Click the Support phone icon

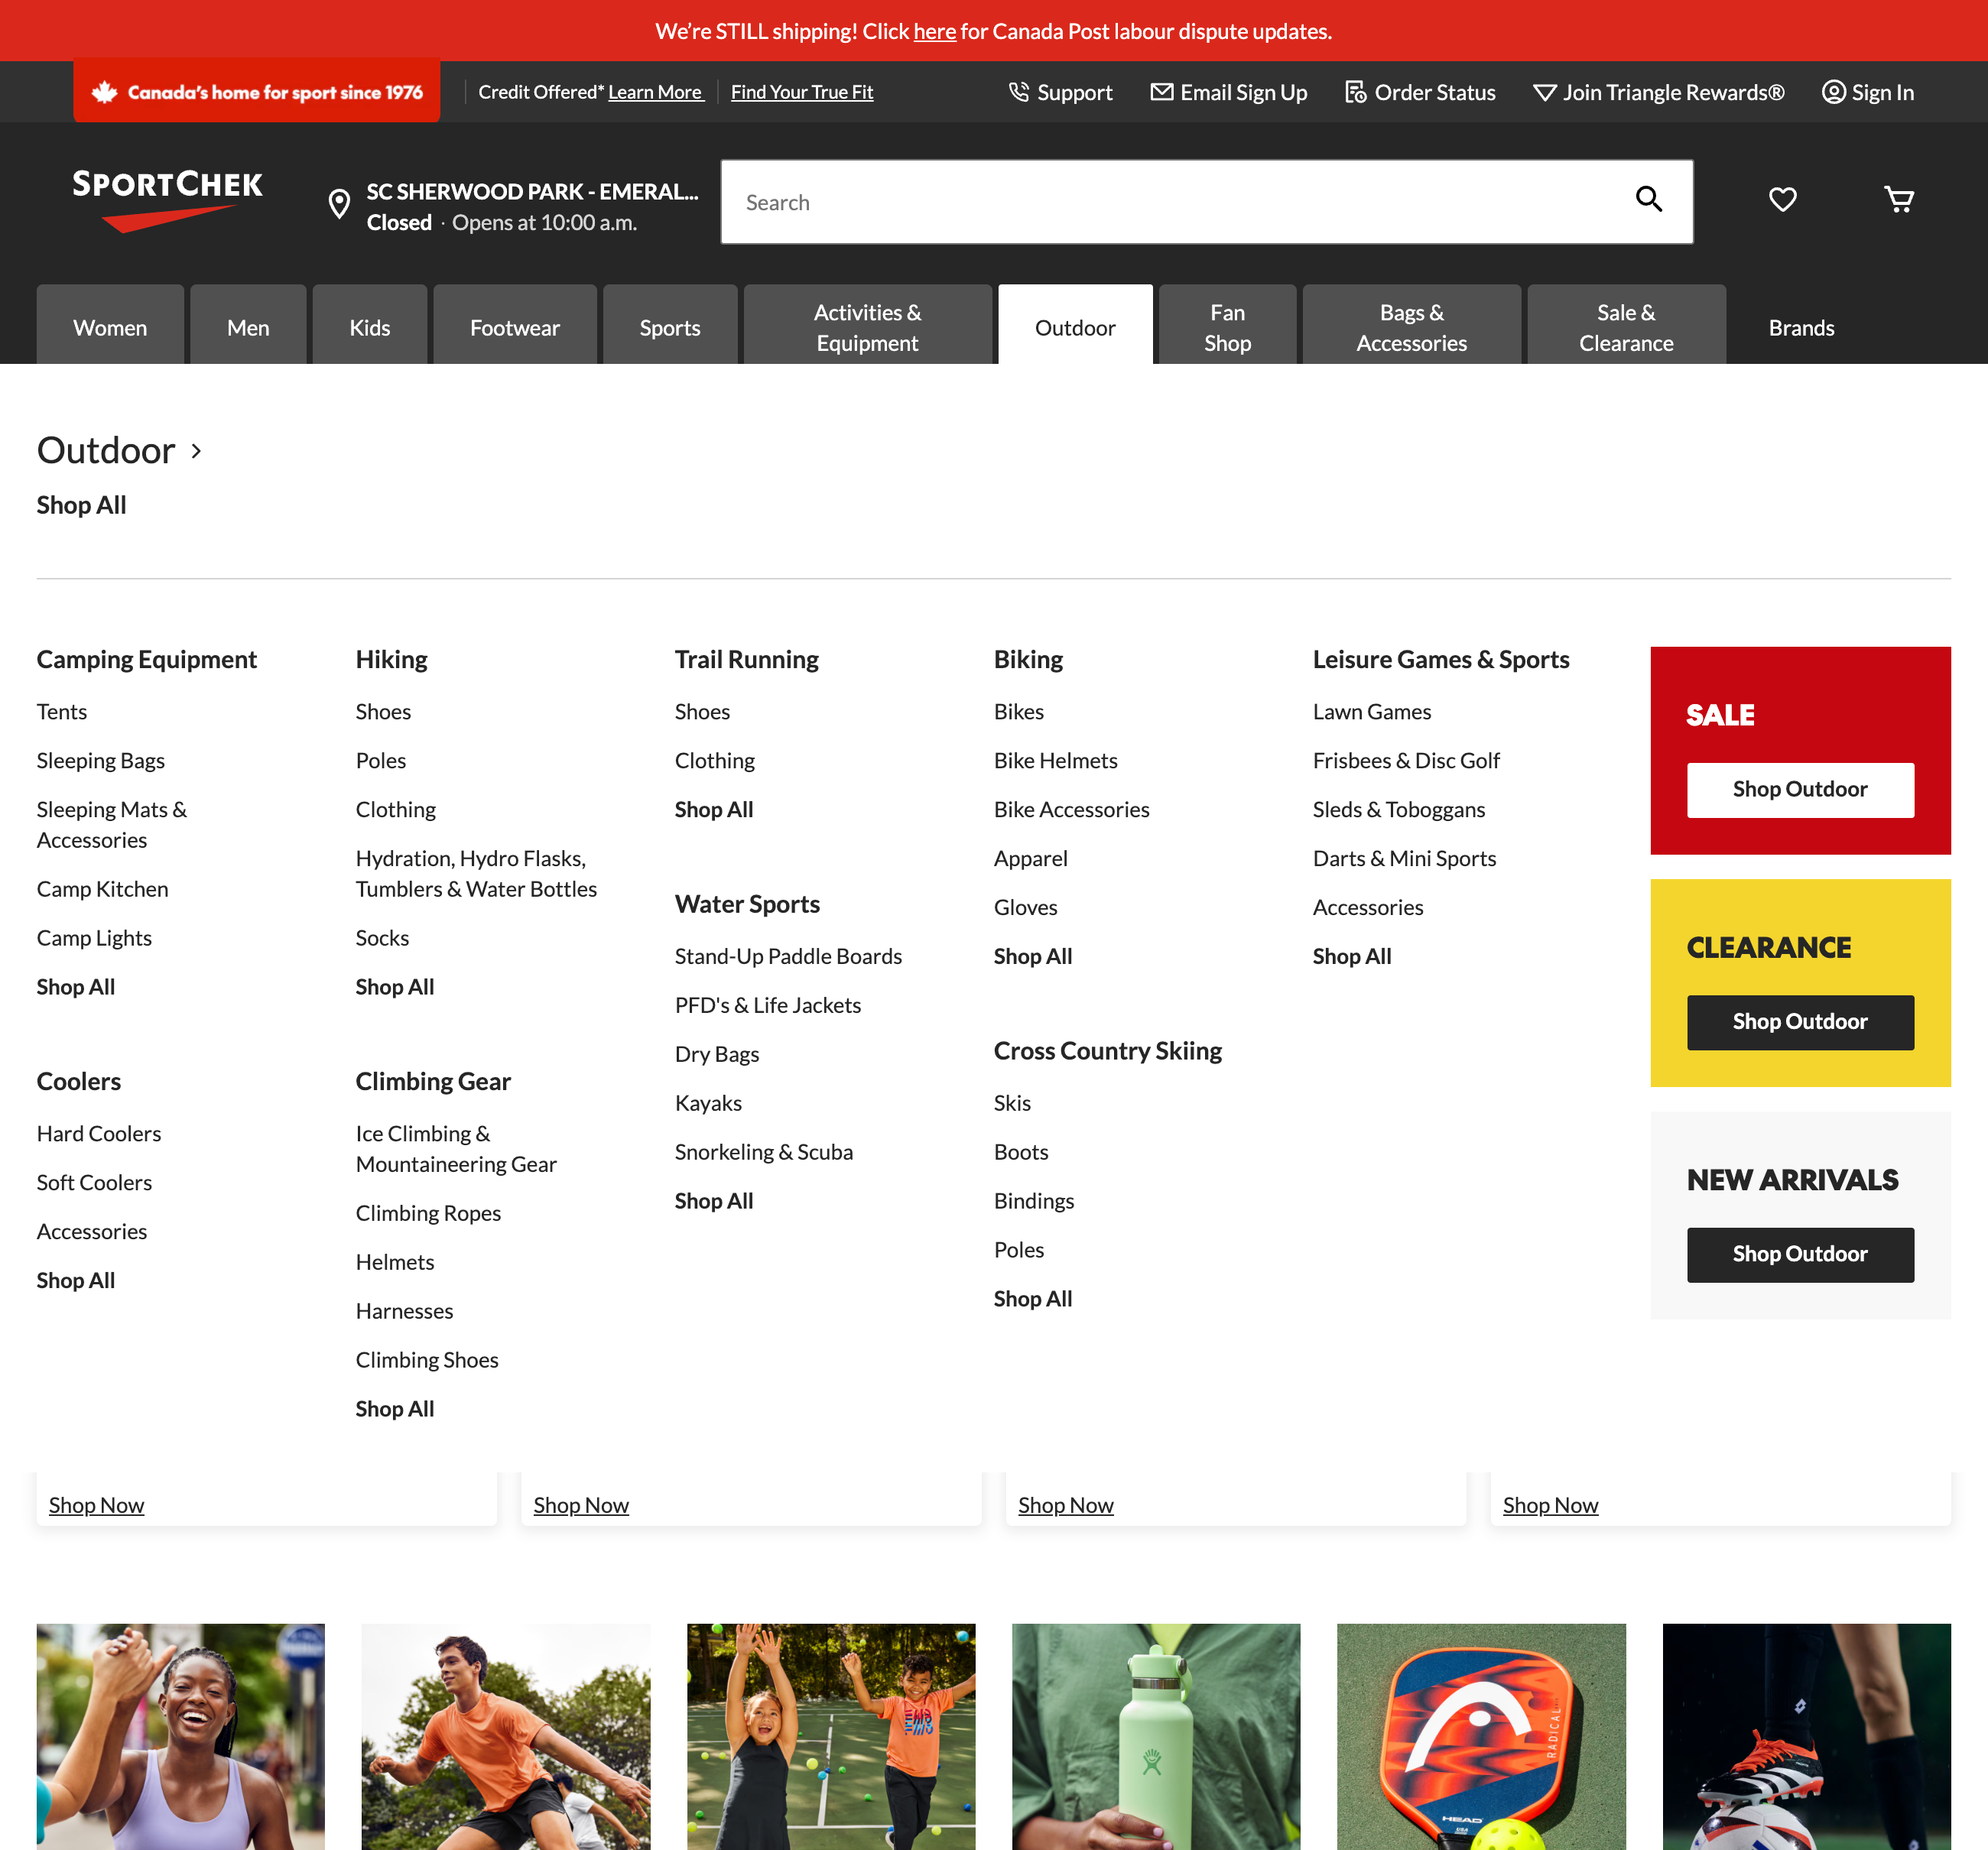tap(1019, 91)
